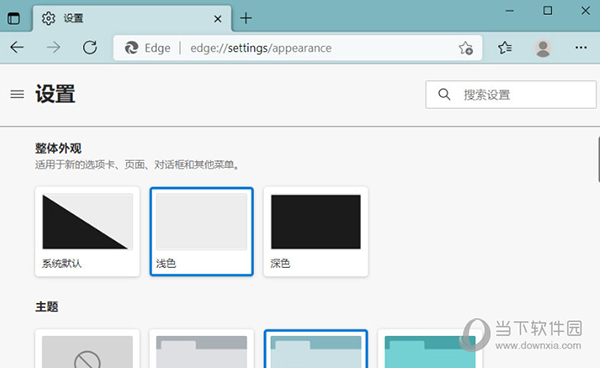
Task: Open the vertical tabs pane icon
Action: coord(14,18)
